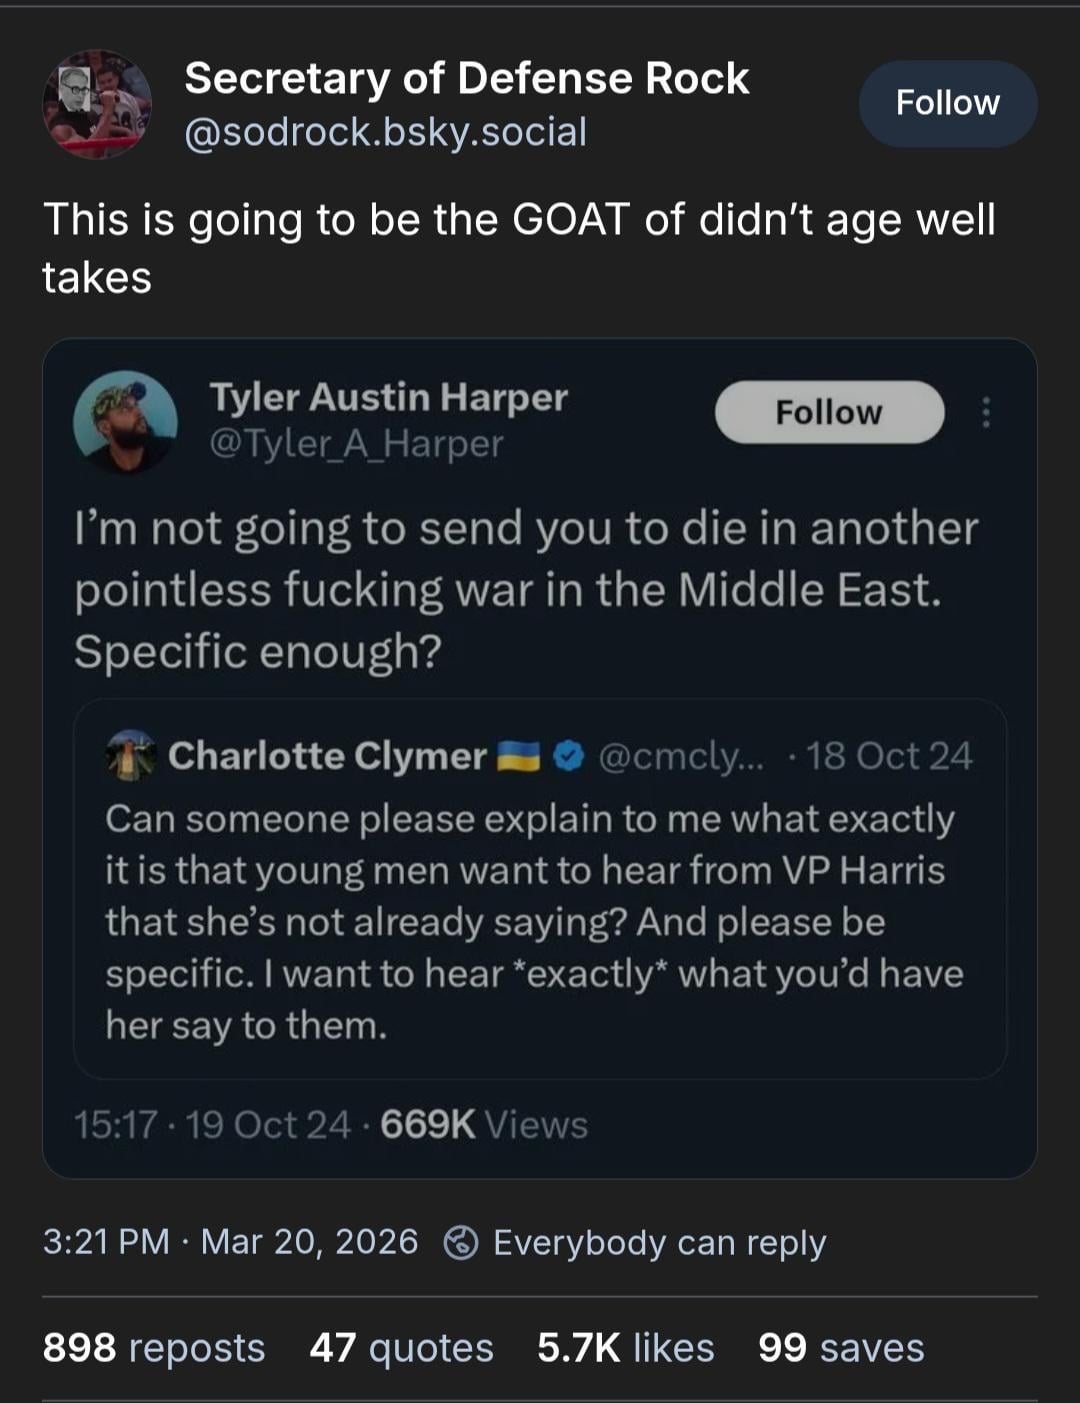
Task: View the 5.7K likes list
Action: click(625, 1348)
